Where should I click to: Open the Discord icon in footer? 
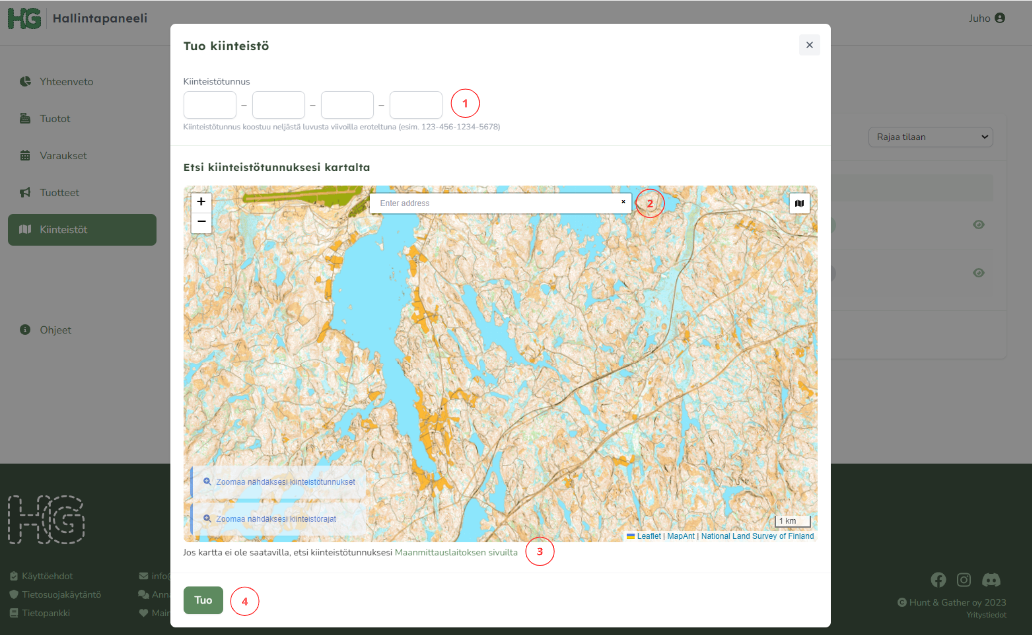[991, 580]
